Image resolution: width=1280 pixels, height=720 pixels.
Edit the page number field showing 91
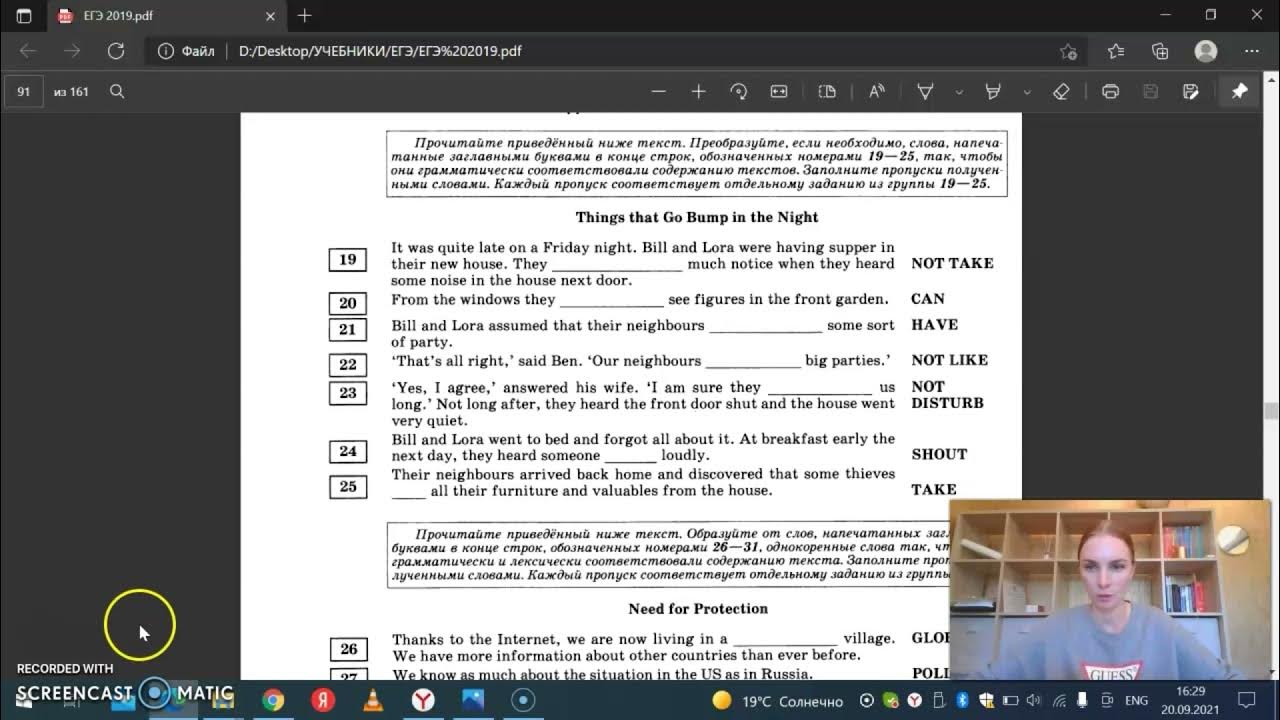[24, 91]
